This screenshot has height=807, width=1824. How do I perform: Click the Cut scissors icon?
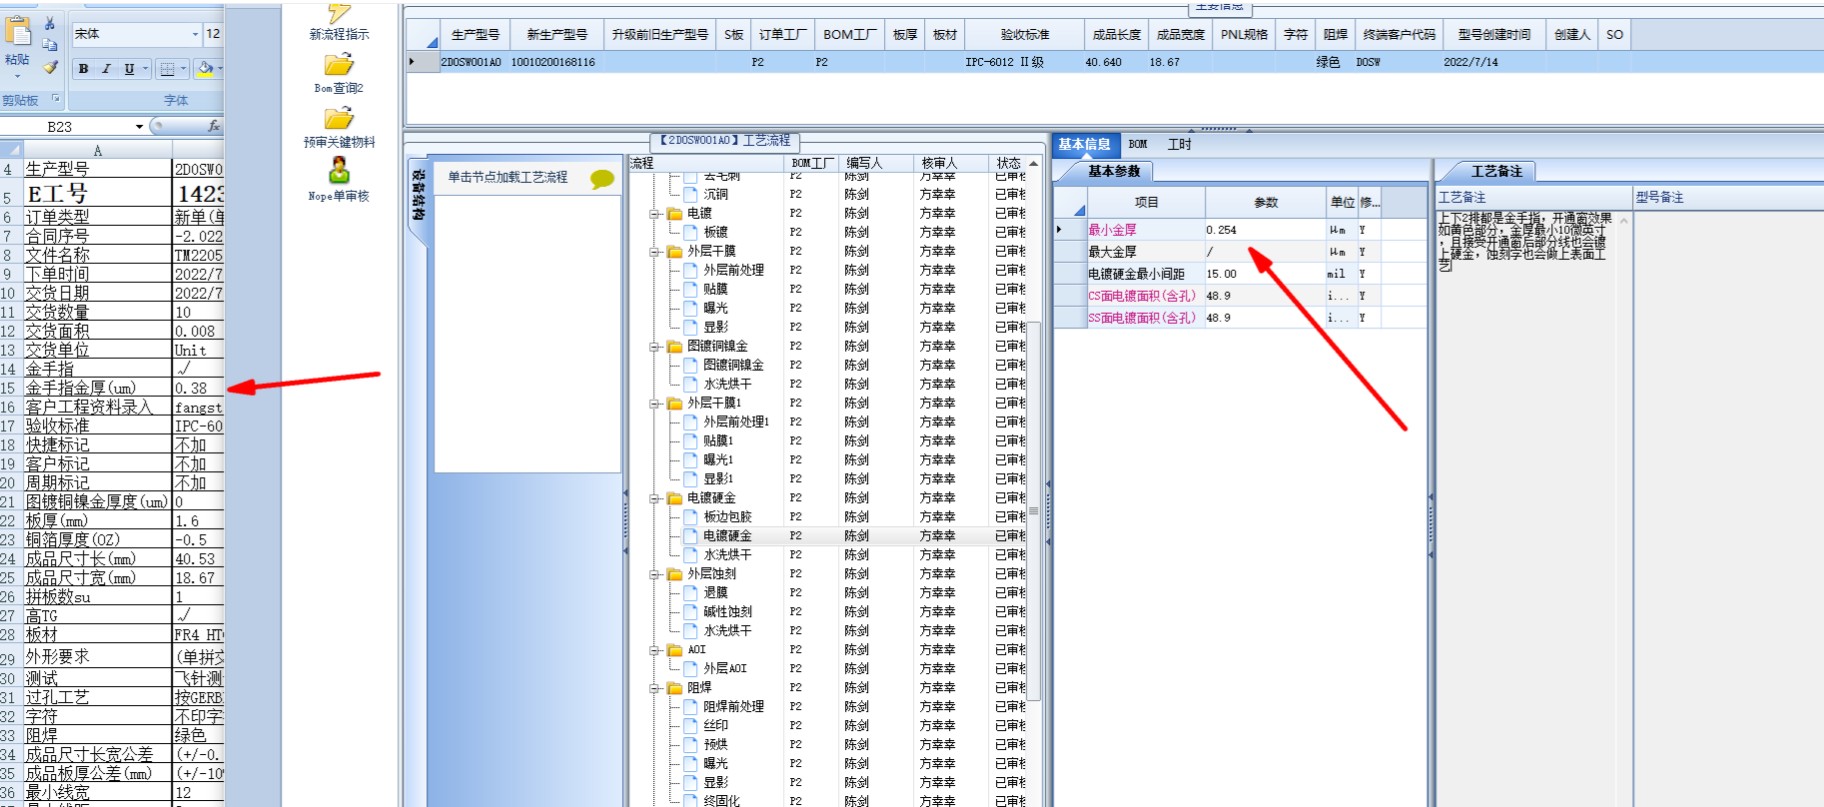point(50,23)
